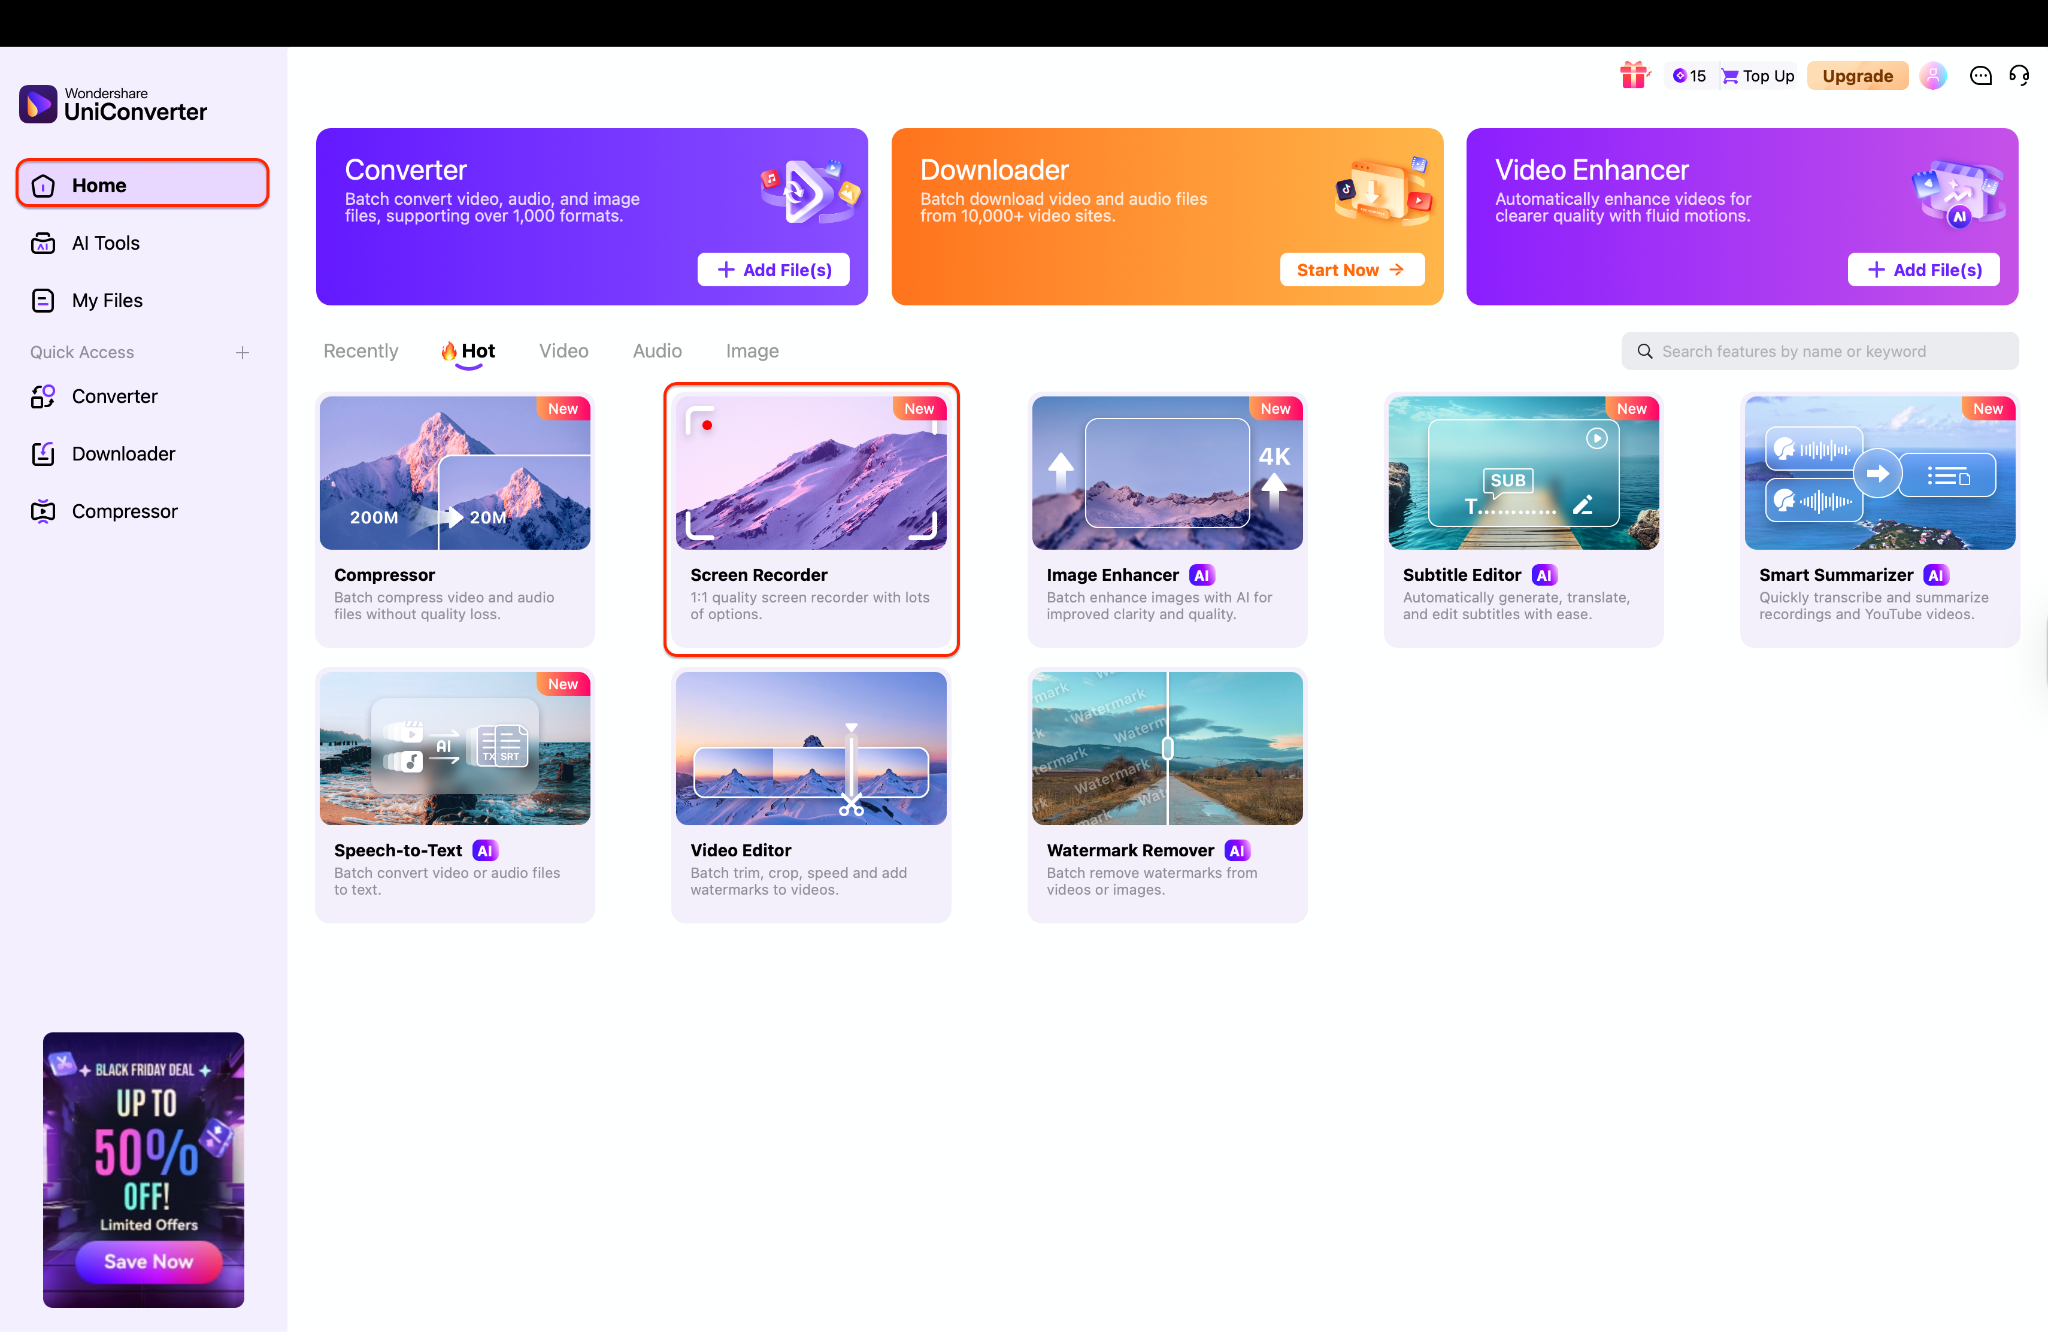The height and width of the screenshot is (1332, 2048).
Task: Select the Compressor shortcut in Quick Access
Action: coord(124,511)
